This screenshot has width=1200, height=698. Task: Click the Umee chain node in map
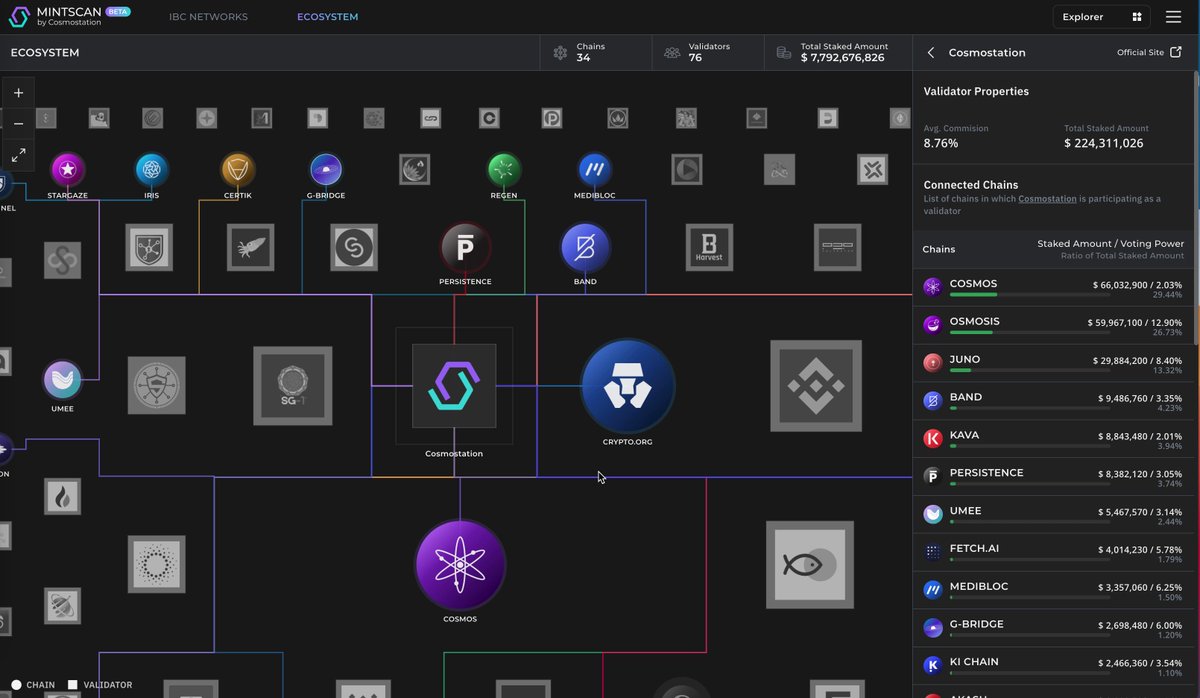point(63,380)
